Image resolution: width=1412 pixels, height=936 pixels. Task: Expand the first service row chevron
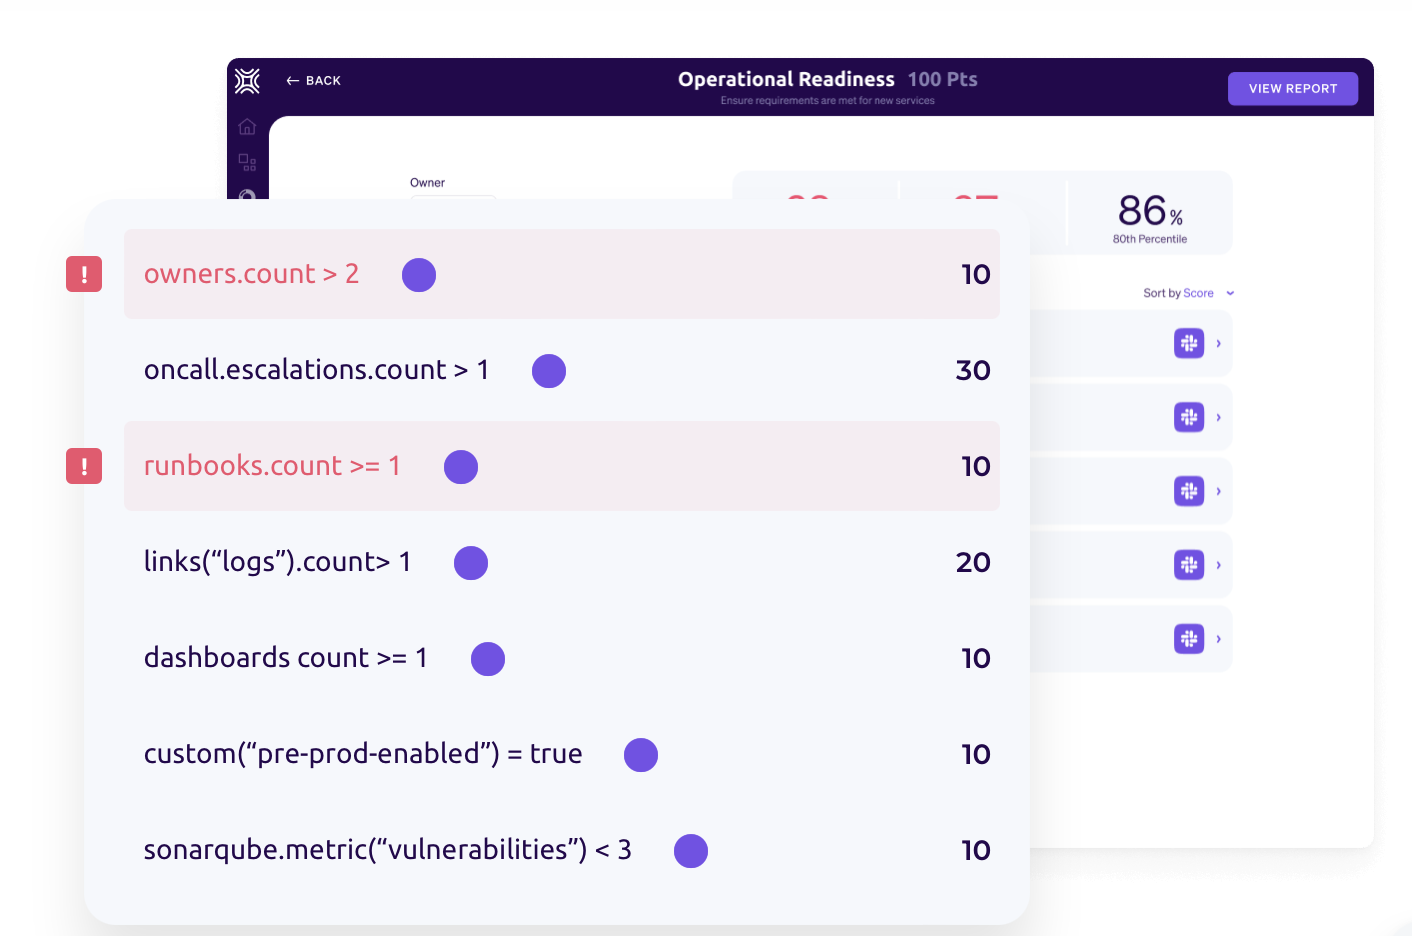[x=1218, y=343]
